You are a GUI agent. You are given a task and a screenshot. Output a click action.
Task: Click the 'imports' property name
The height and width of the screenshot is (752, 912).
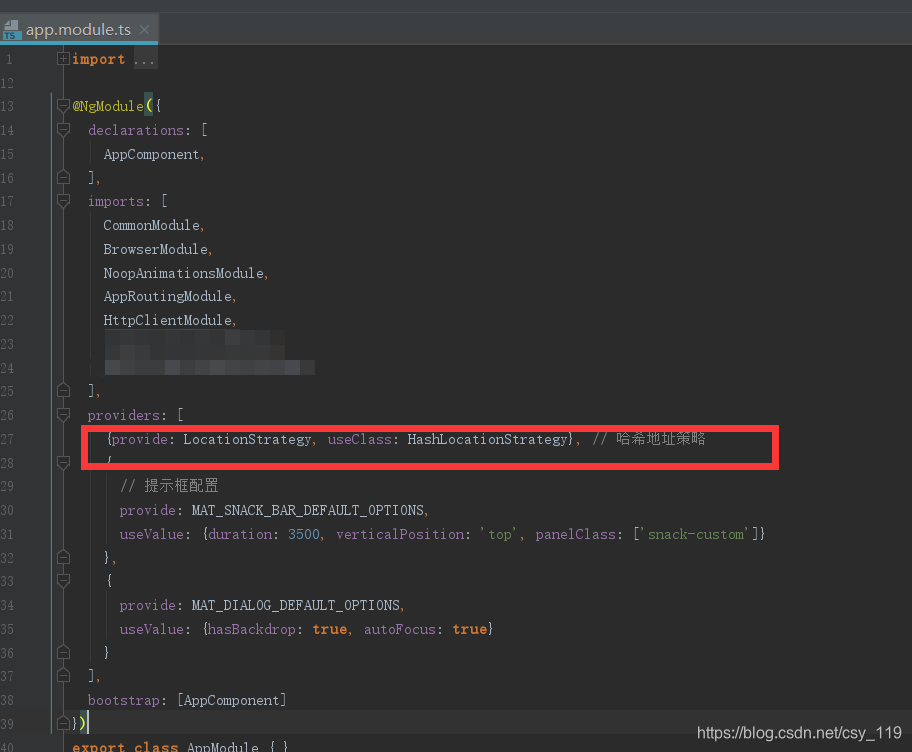tap(116, 201)
